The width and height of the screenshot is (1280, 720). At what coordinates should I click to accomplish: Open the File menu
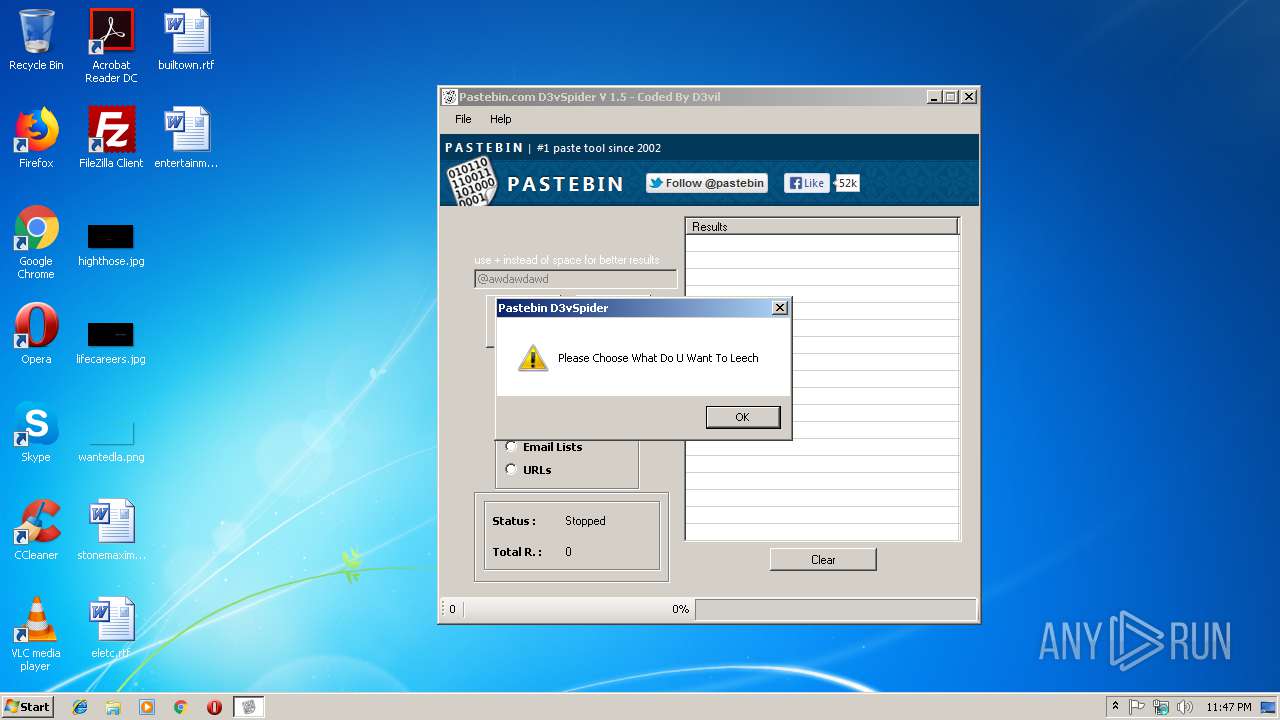click(463, 119)
